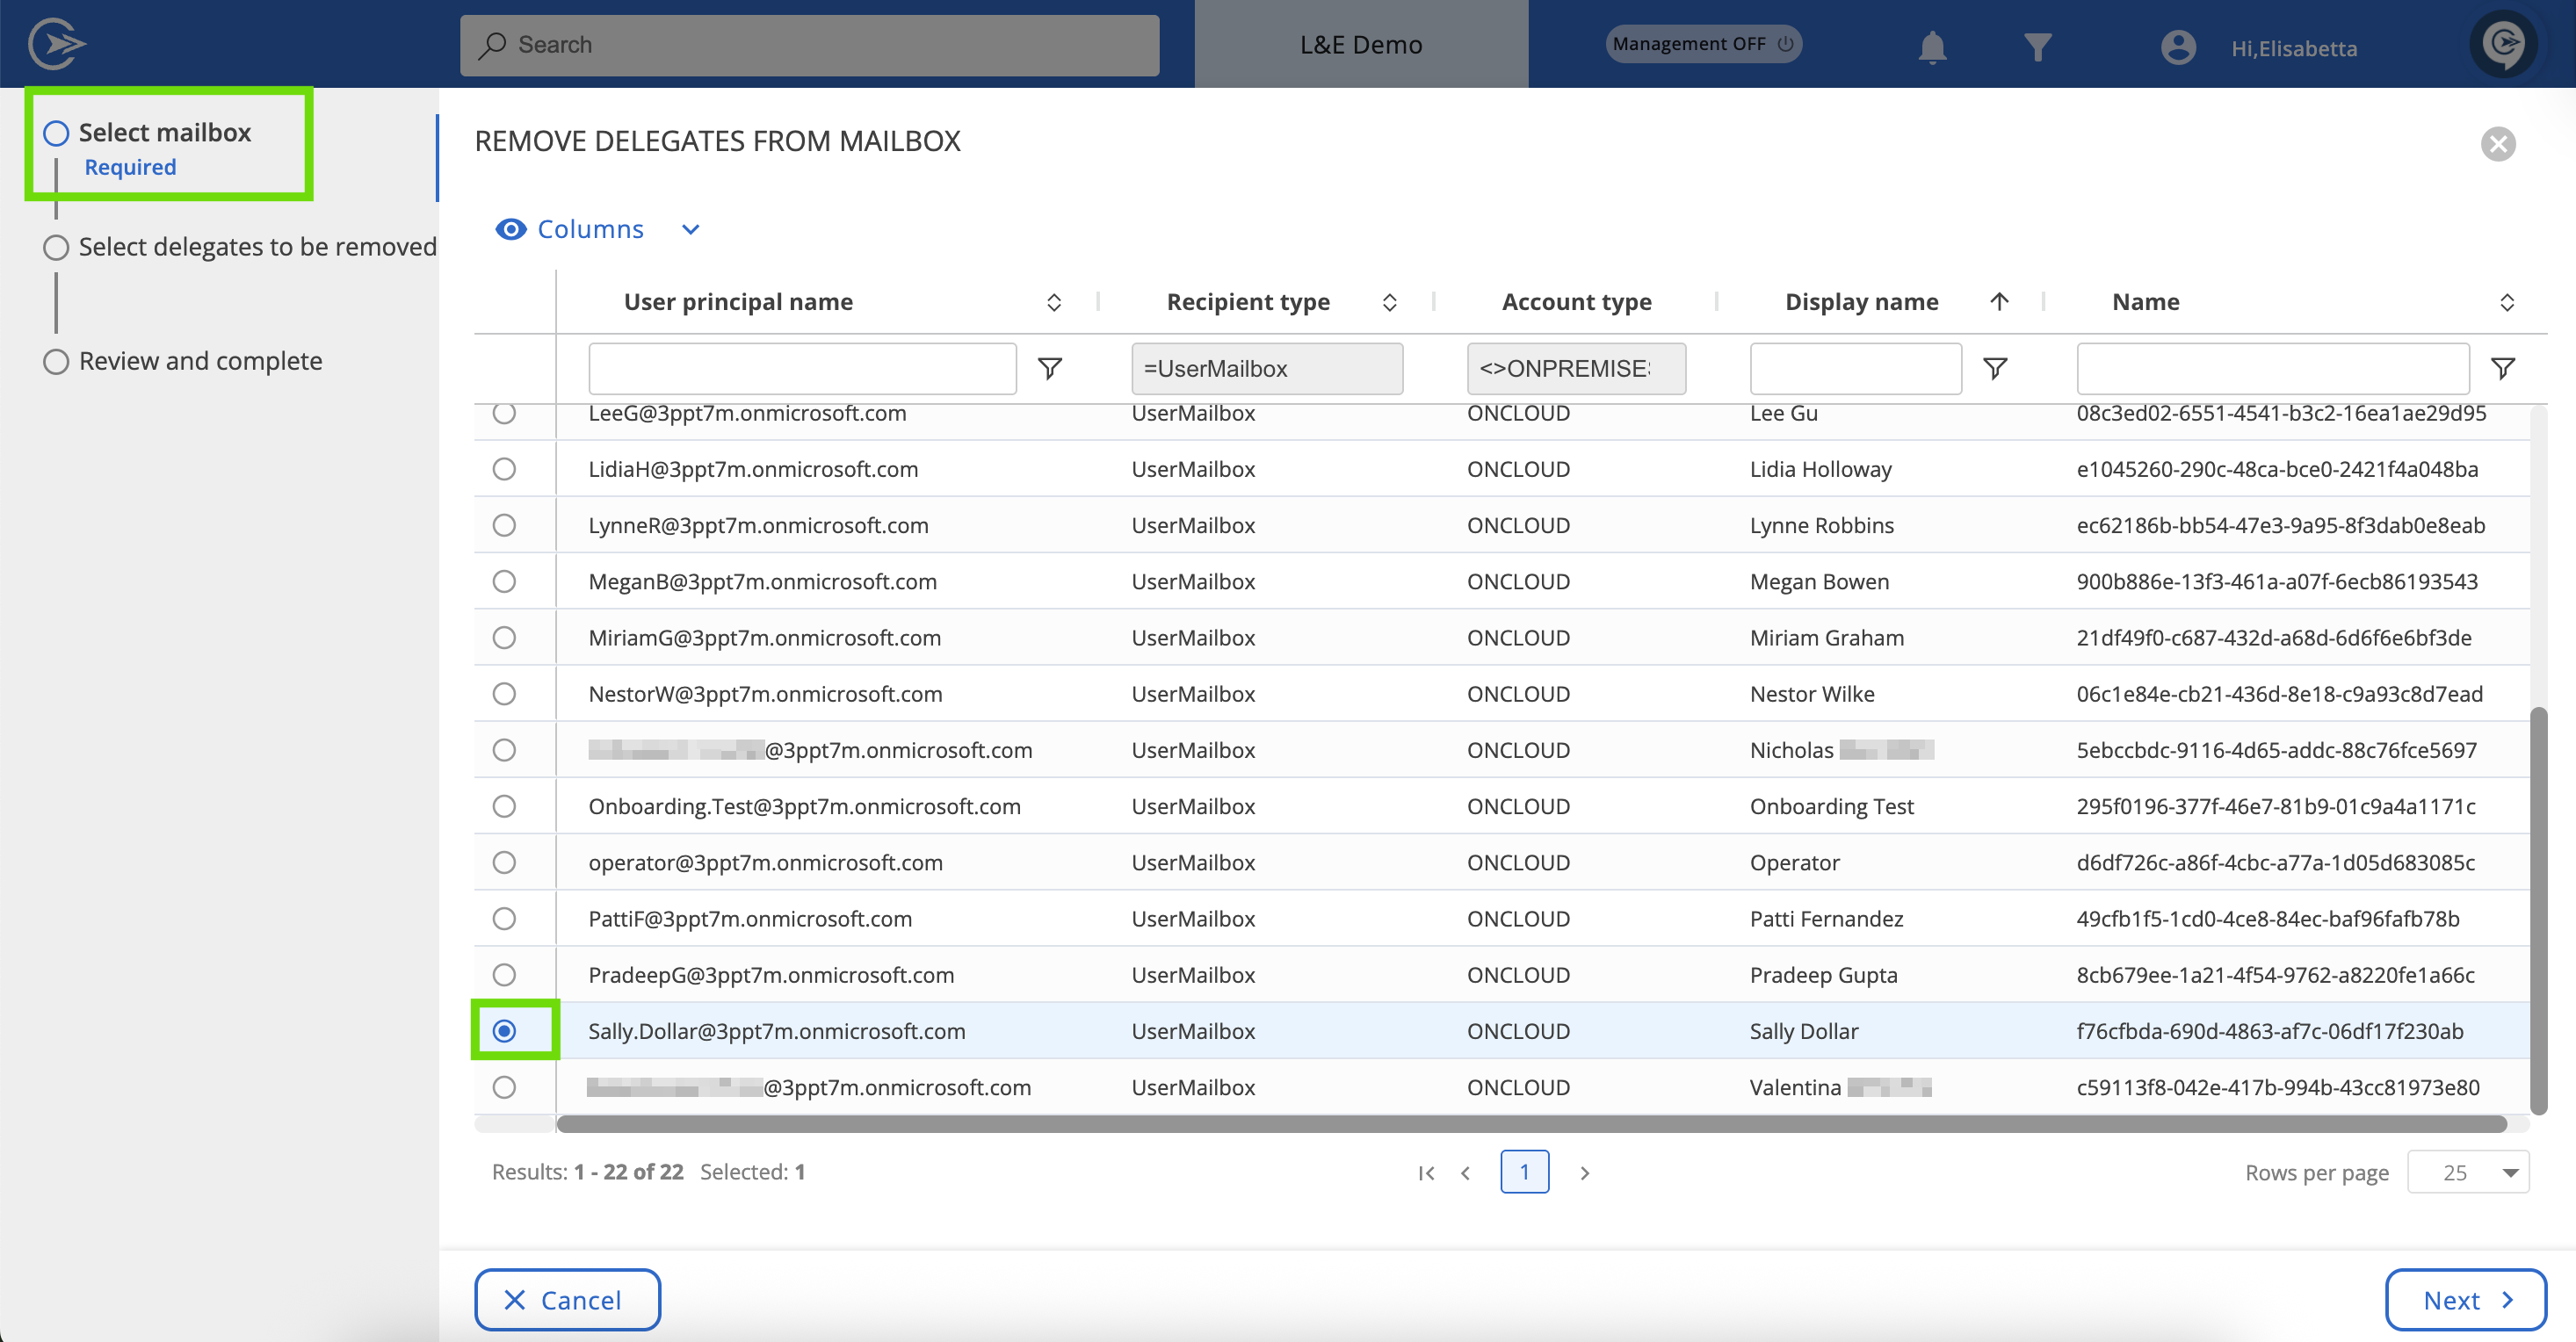
Task: Click the search magnifier icon
Action: pos(492,45)
